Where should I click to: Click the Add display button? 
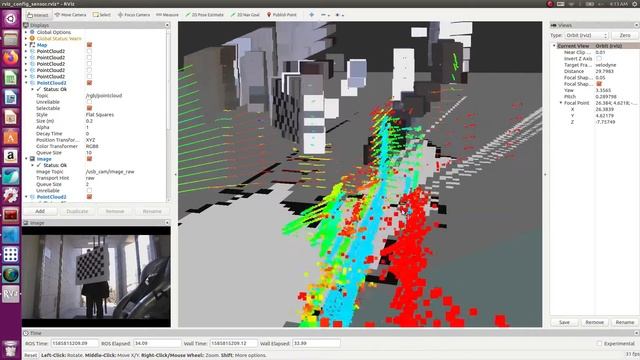coord(40,211)
